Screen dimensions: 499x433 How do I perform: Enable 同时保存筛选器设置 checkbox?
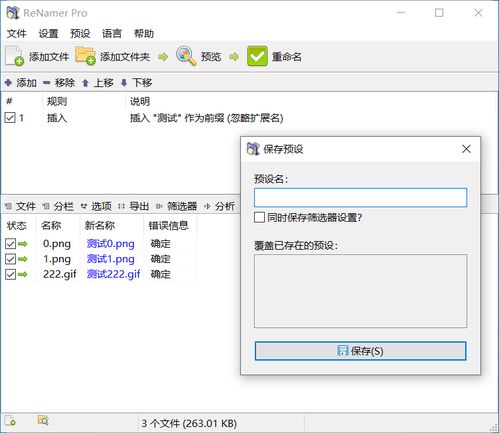(259, 217)
